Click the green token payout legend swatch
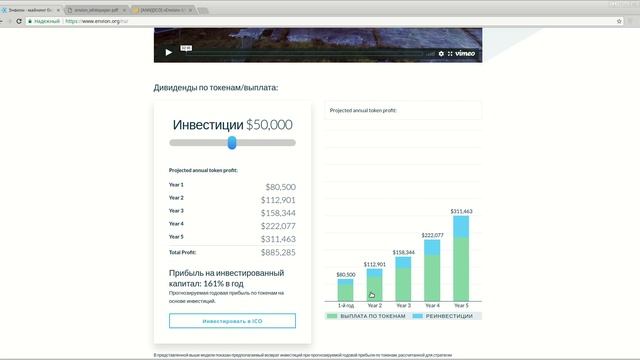 (332, 316)
